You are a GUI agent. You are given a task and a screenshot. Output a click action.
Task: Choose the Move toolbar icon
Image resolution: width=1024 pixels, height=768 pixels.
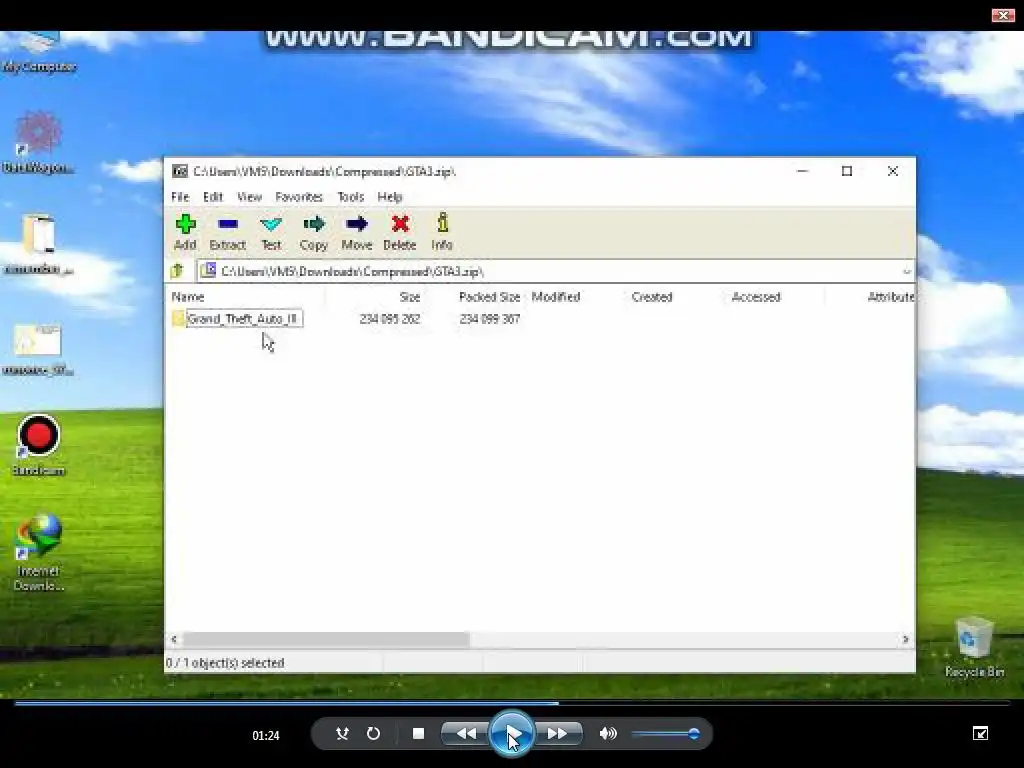point(357,232)
